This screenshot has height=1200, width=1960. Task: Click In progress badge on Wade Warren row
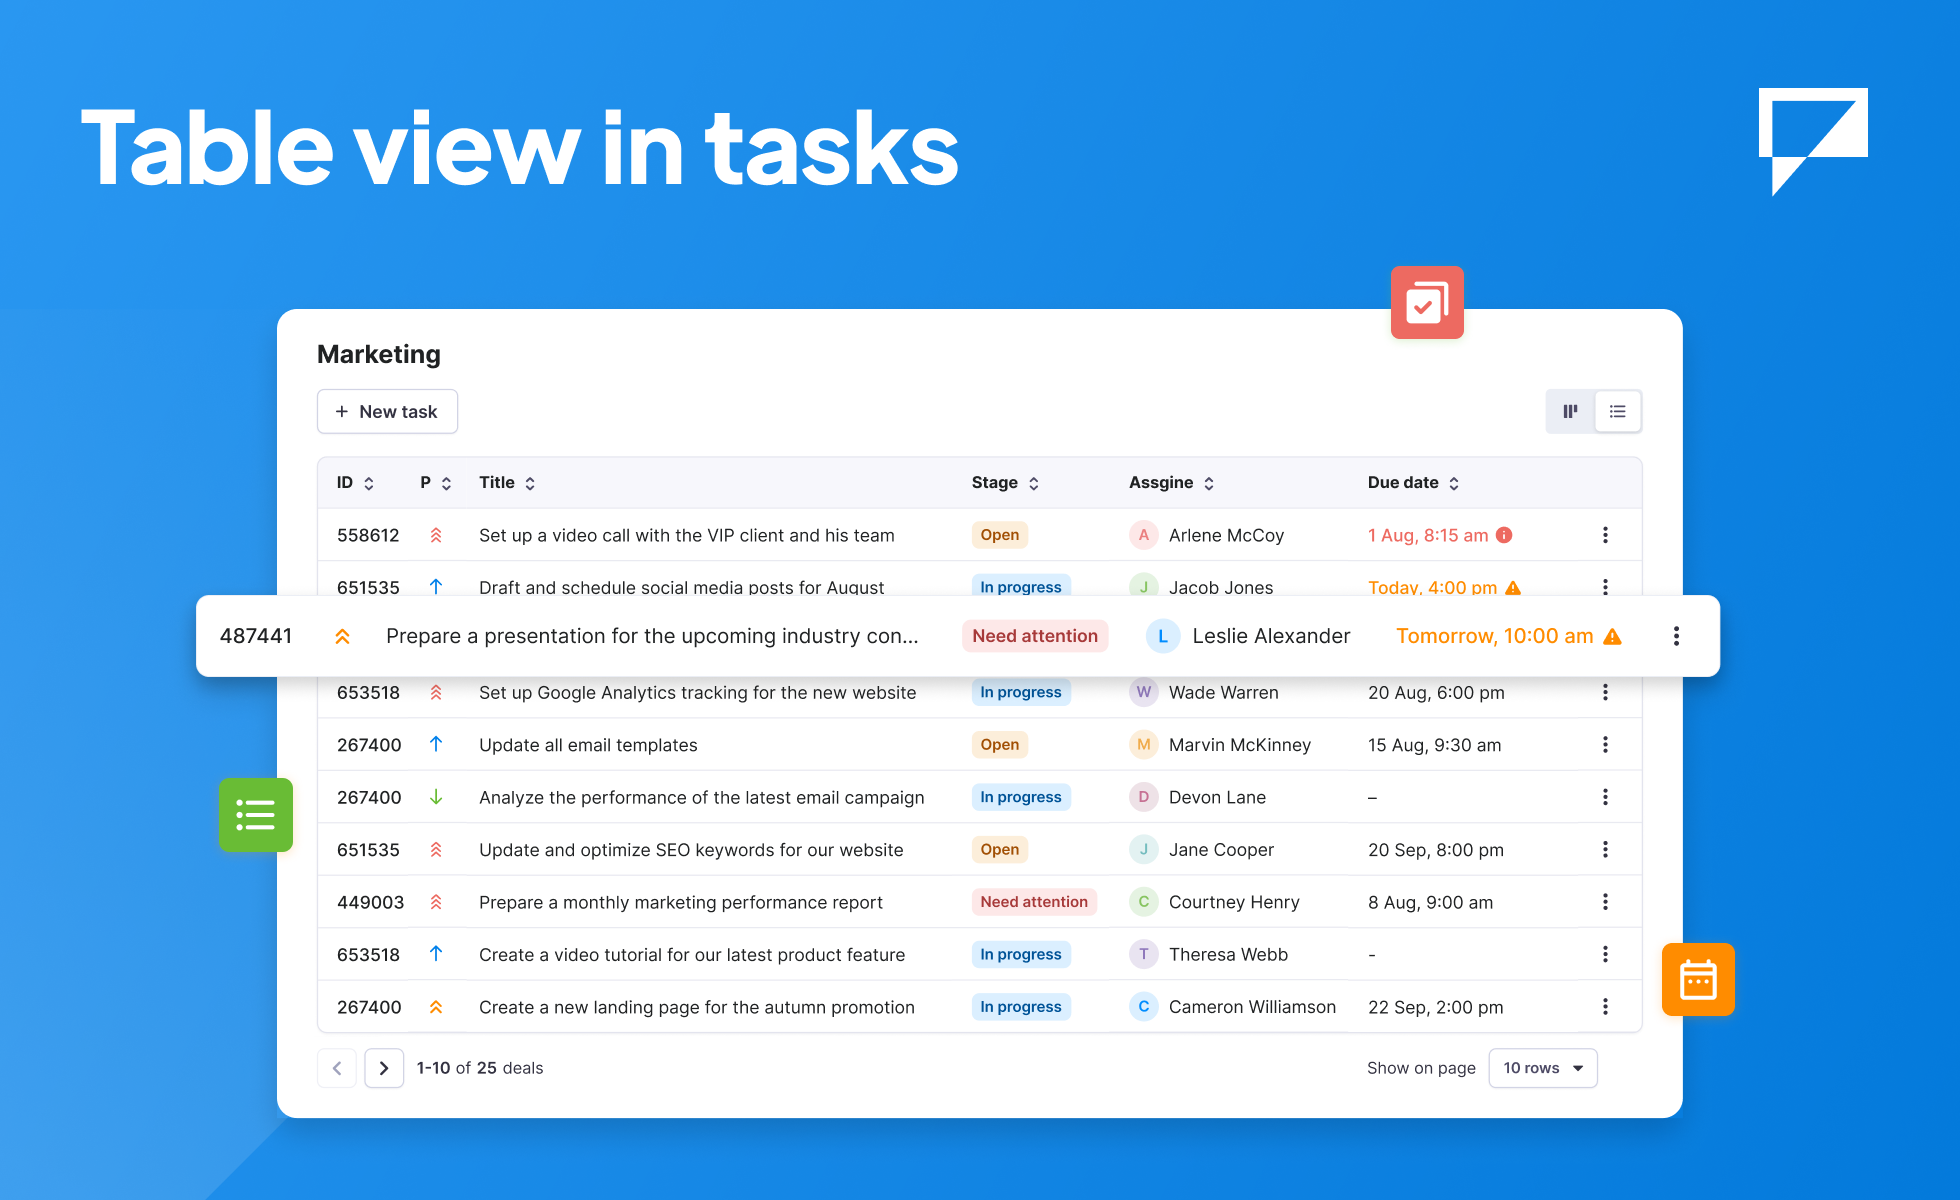[x=1021, y=692]
